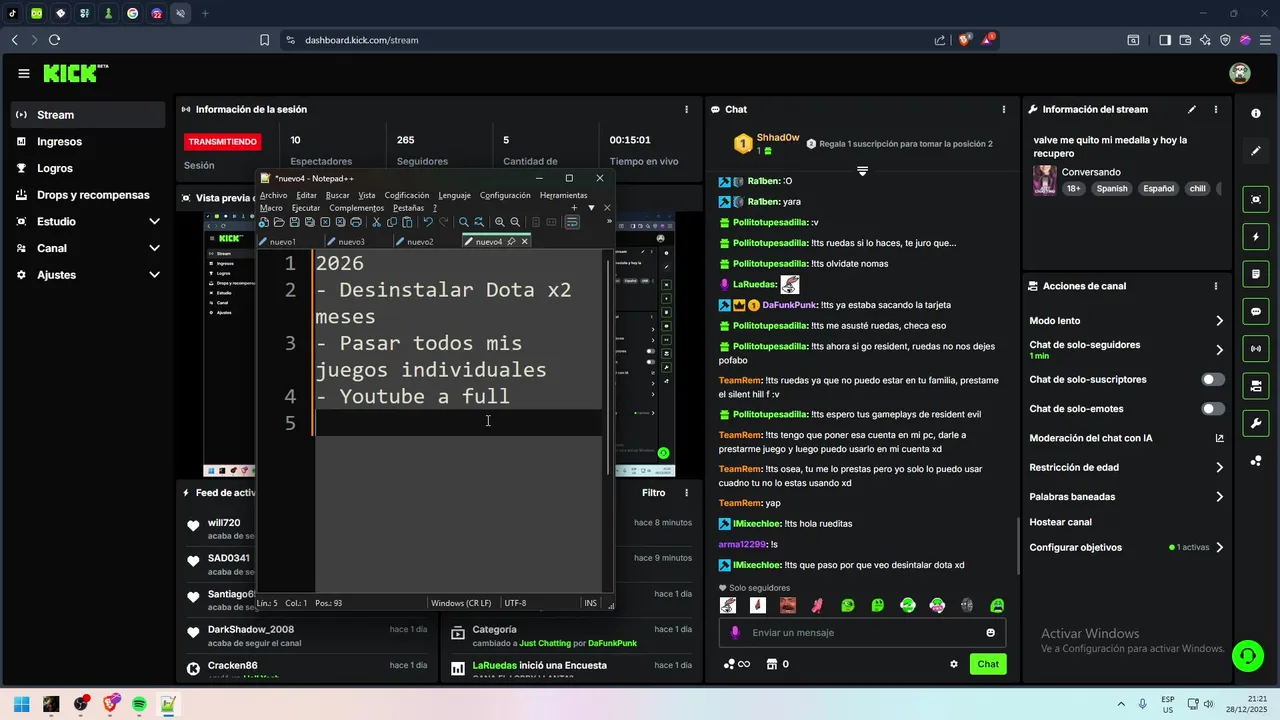Toggle Chat de solo-suscriptores
1280x720 pixels.
1213,380
